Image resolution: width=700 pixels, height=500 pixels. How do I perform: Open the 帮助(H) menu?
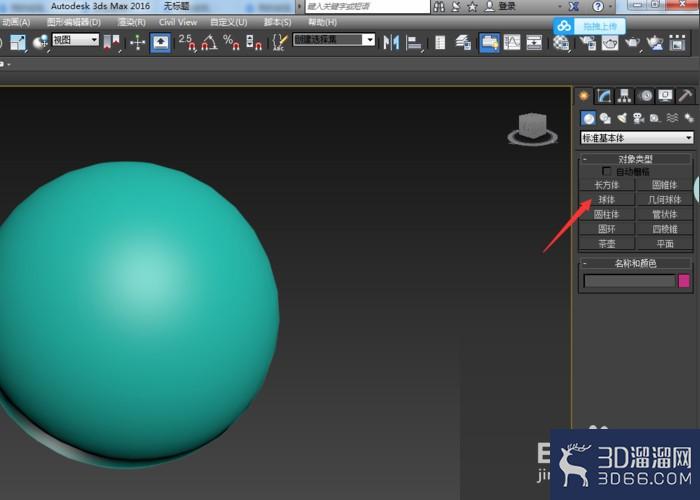coord(322,22)
